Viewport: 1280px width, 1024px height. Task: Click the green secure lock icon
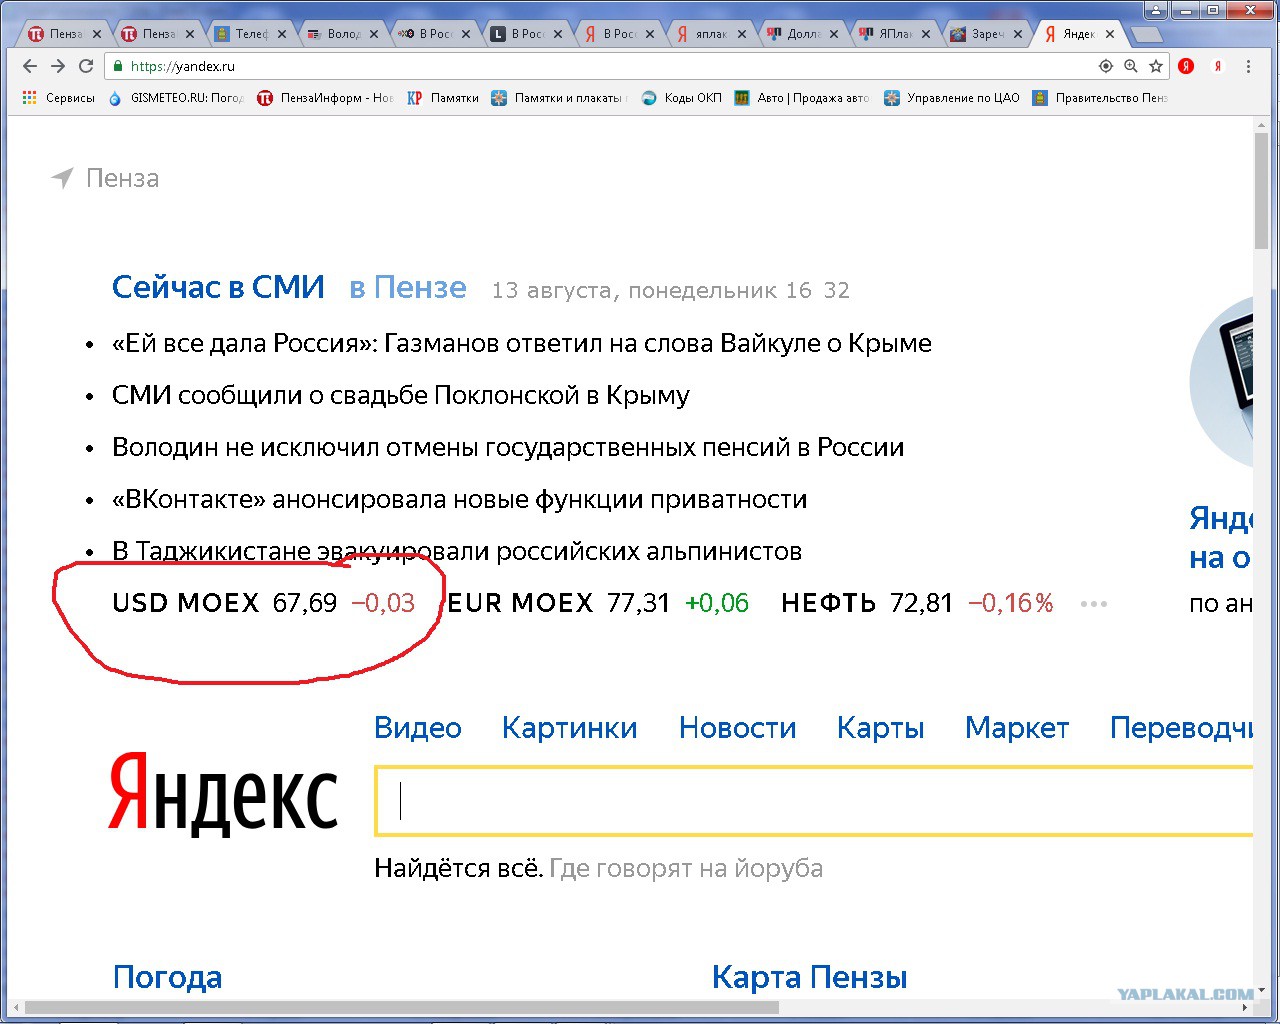tap(119, 66)
